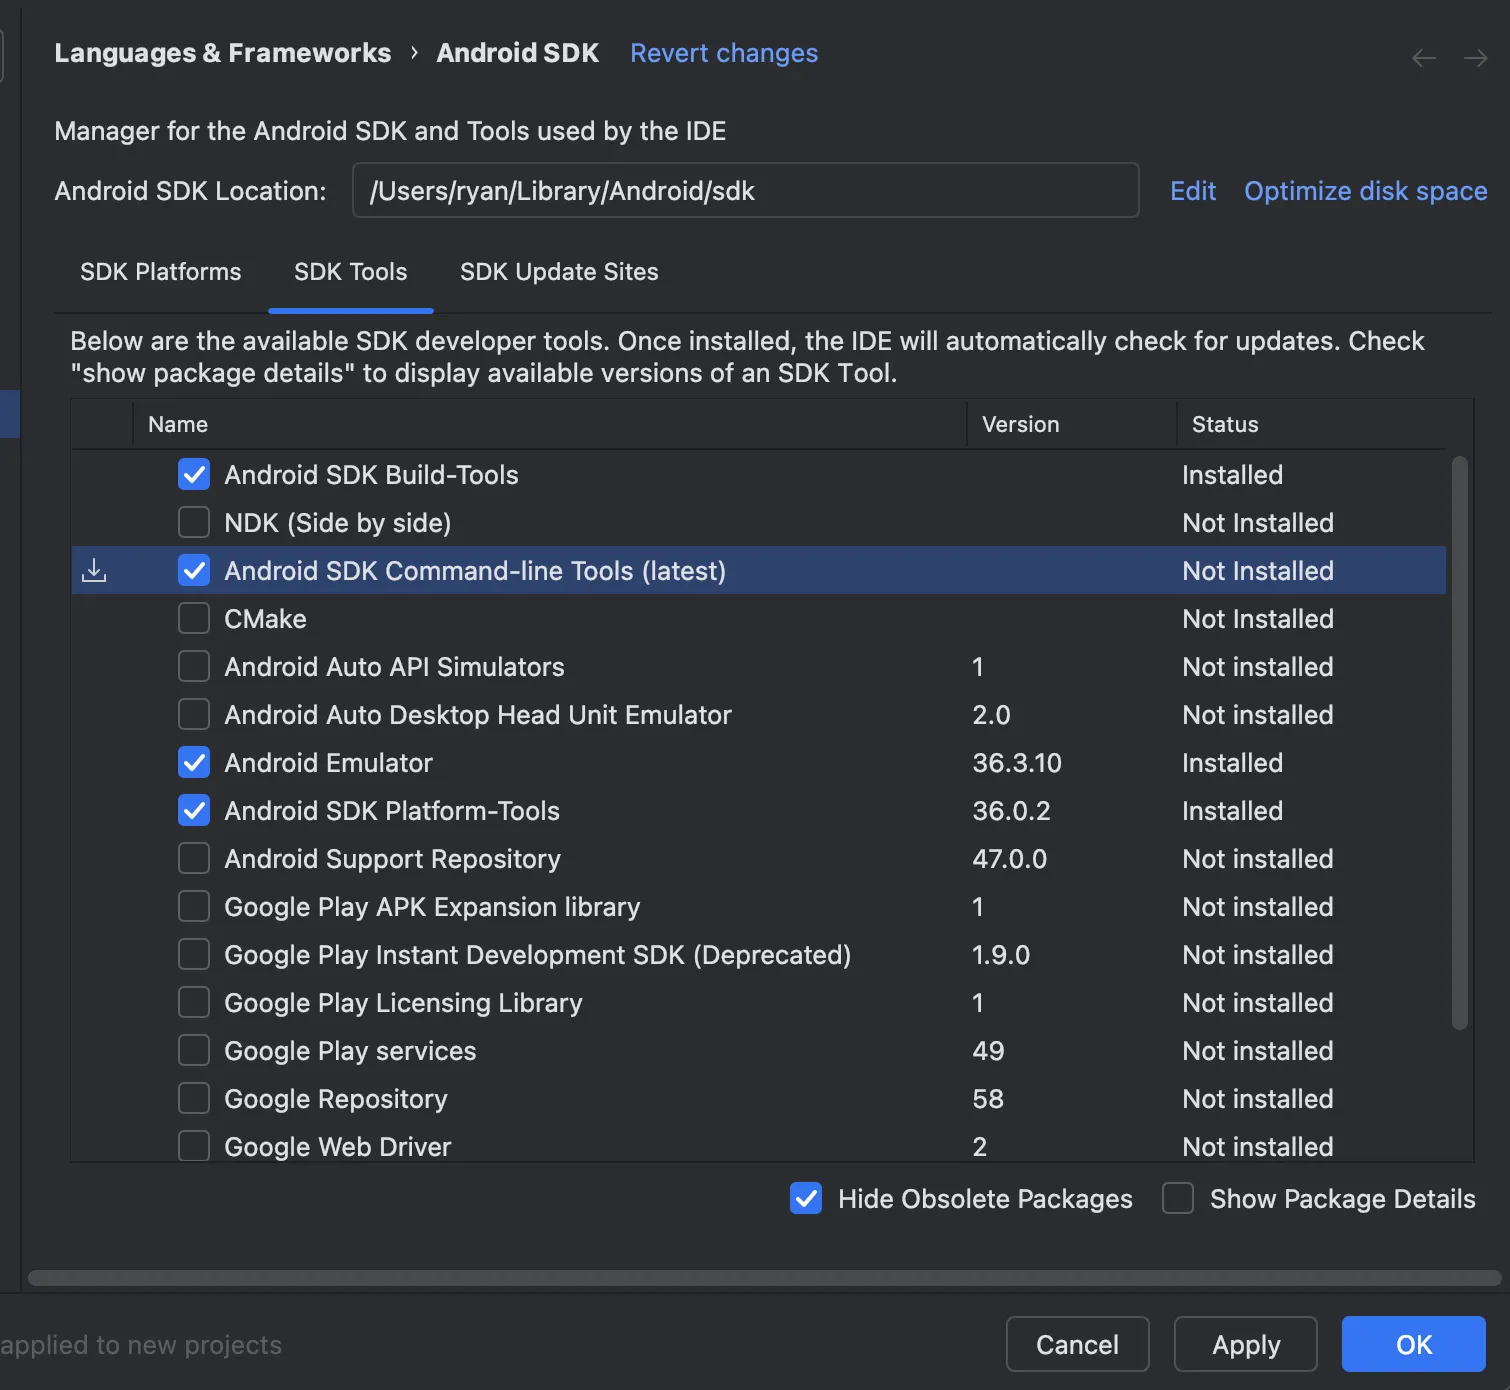Click the download icon beside Command-line Tools

coord(94,571)
